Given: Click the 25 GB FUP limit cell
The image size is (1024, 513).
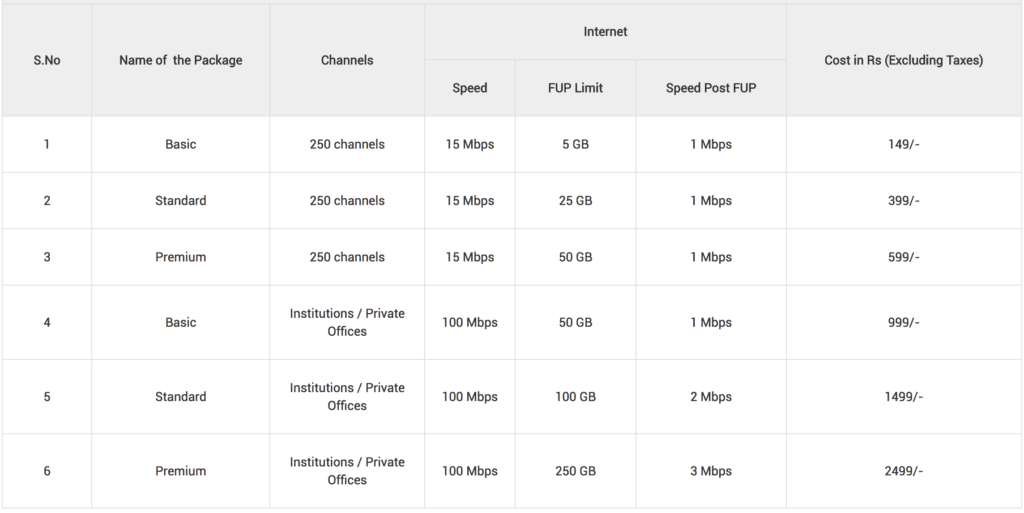Looking at the screenshot, I should point(575,200).
